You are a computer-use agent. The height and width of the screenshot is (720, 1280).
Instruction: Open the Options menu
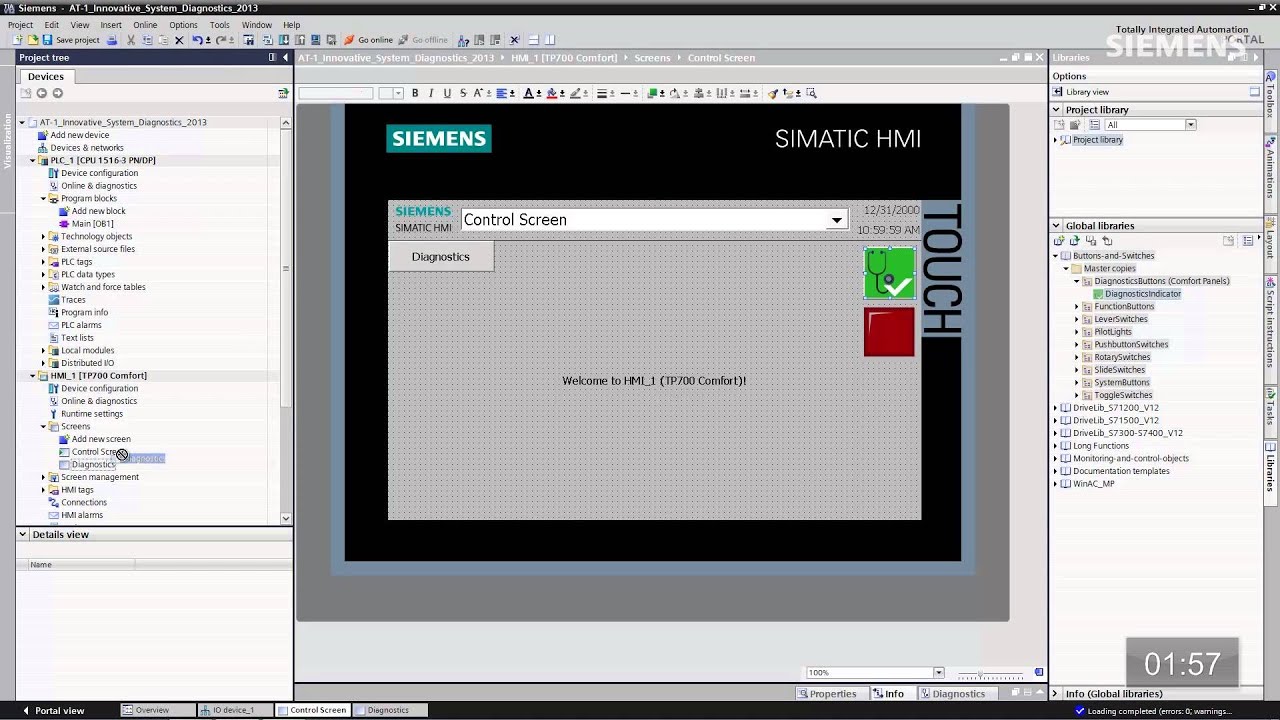click(x=183, y=25)
